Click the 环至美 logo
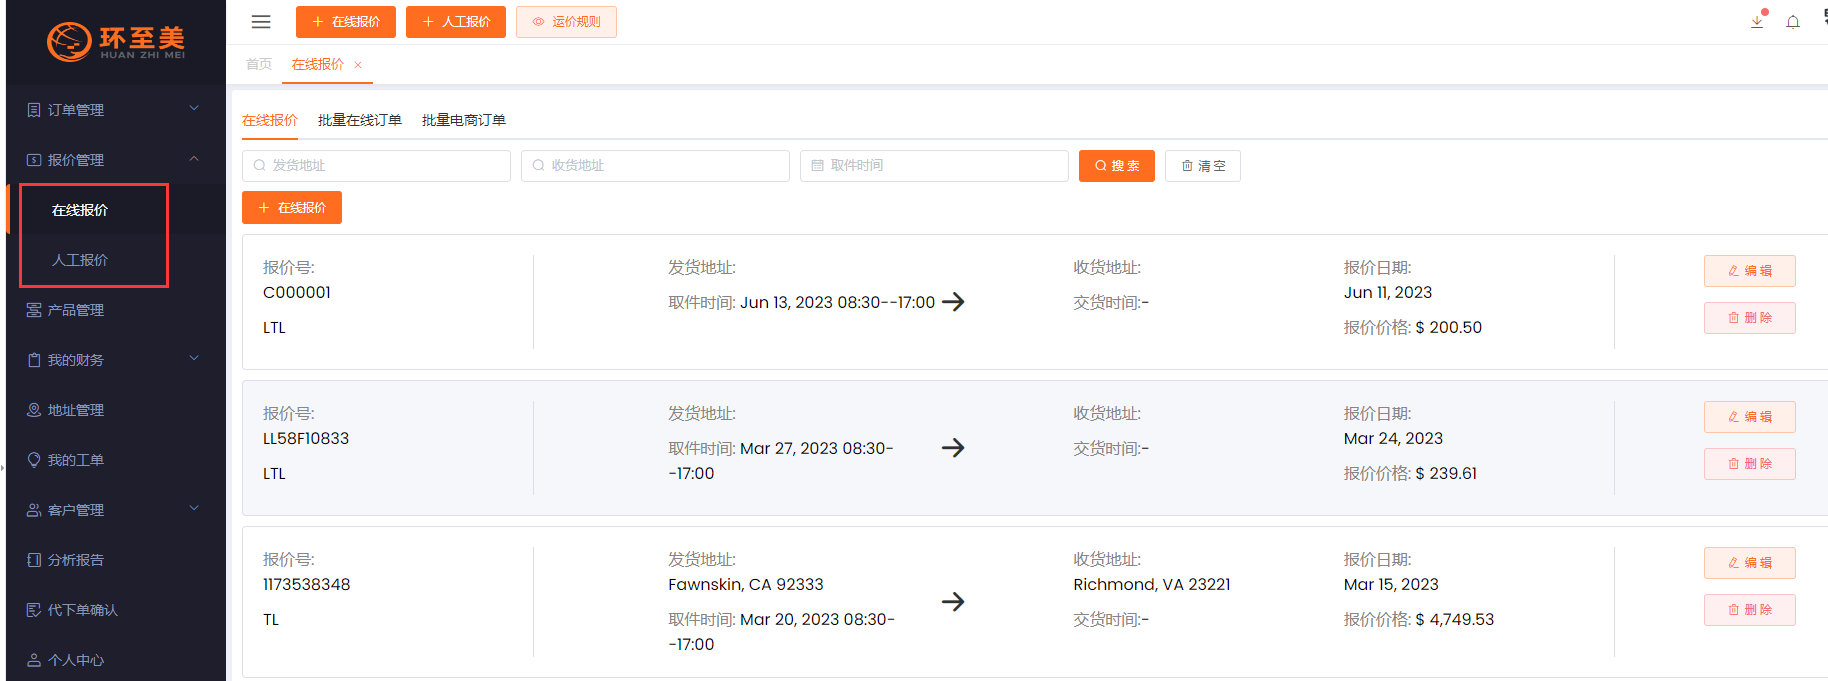 coord(116,41)
